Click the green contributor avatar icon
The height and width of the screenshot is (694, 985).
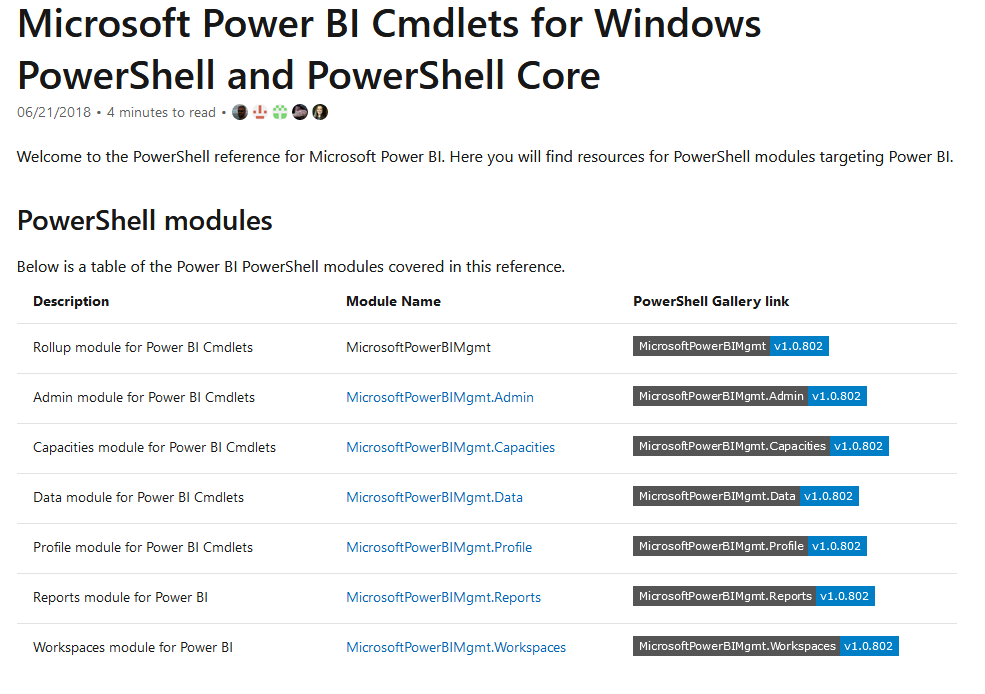pos(280,112)
